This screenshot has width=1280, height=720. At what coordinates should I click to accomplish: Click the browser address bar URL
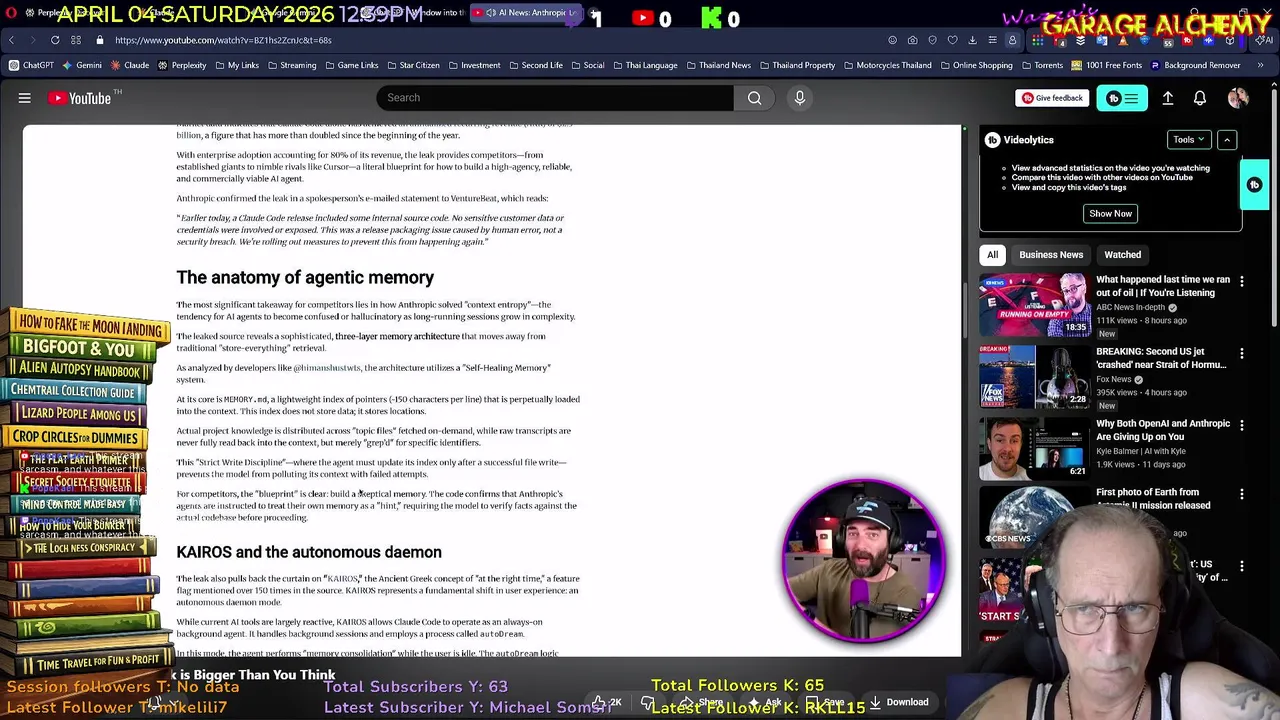223,40
